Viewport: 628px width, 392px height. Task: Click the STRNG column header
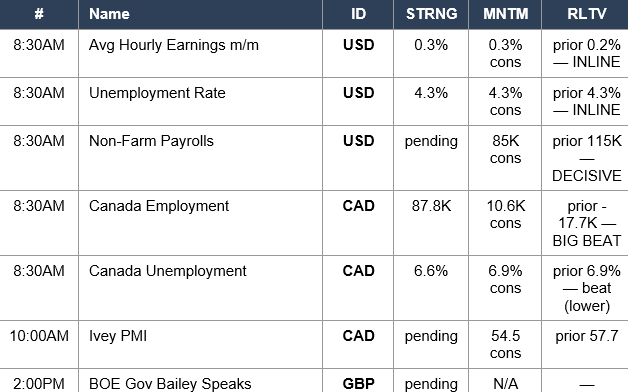pos(431,14)
